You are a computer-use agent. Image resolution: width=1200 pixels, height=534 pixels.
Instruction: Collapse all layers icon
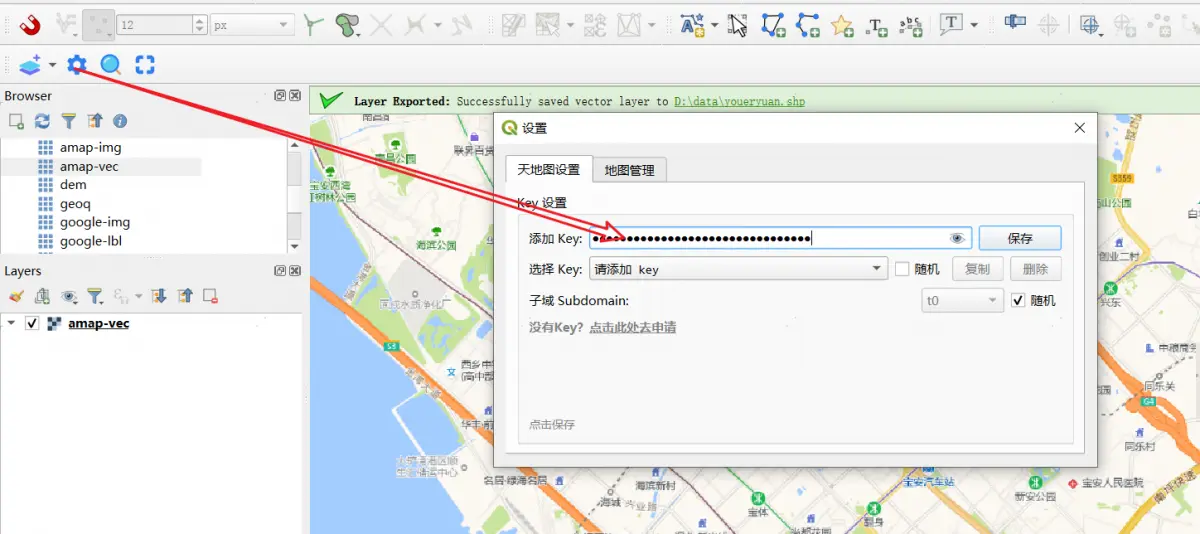click(185, 296)
